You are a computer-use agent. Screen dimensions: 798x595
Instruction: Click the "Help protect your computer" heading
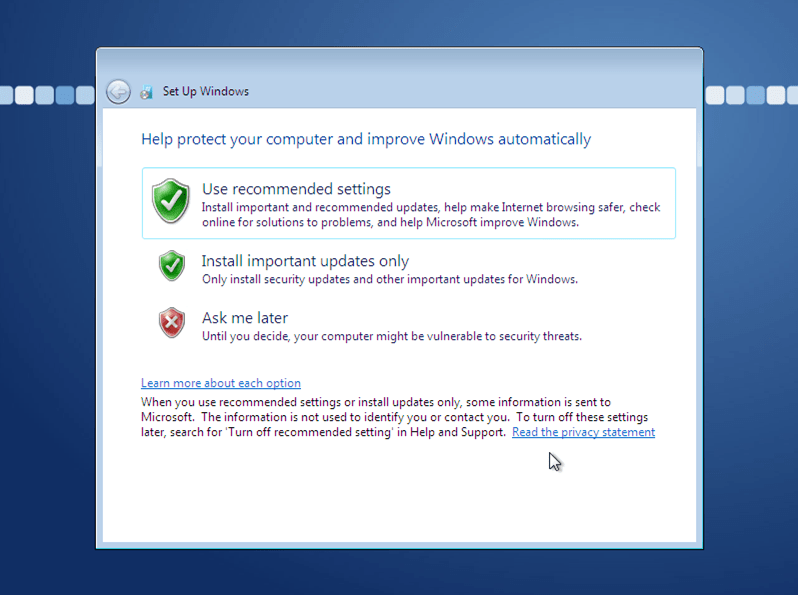click(366, 139)
